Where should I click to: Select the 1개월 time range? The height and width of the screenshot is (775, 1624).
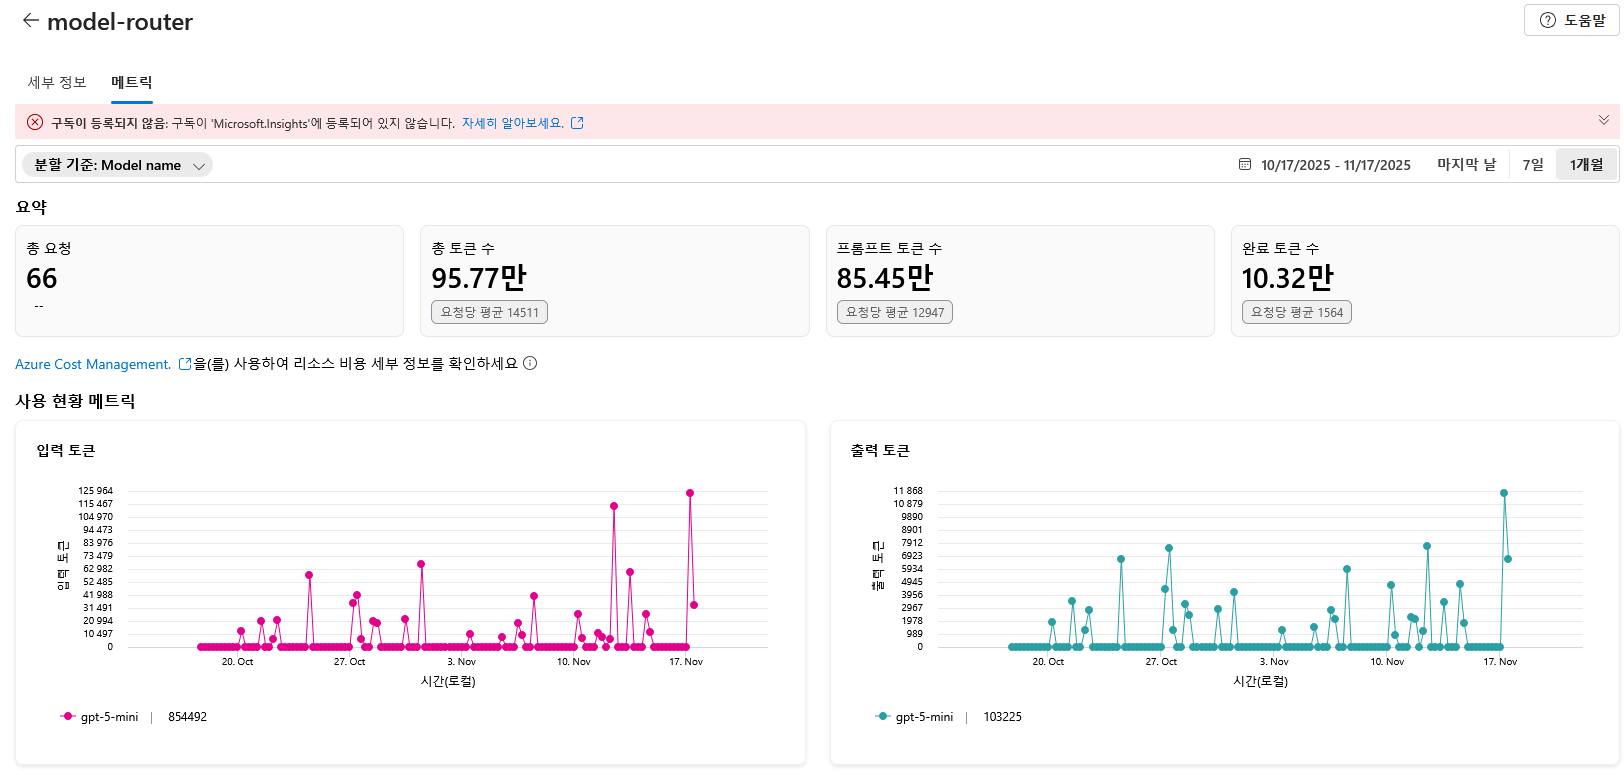coord(1586,165)
